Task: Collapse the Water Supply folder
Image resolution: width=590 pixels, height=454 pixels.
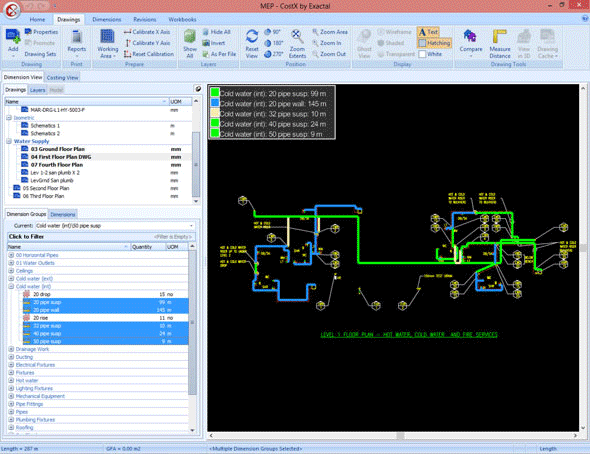Action: click(9, 141)
